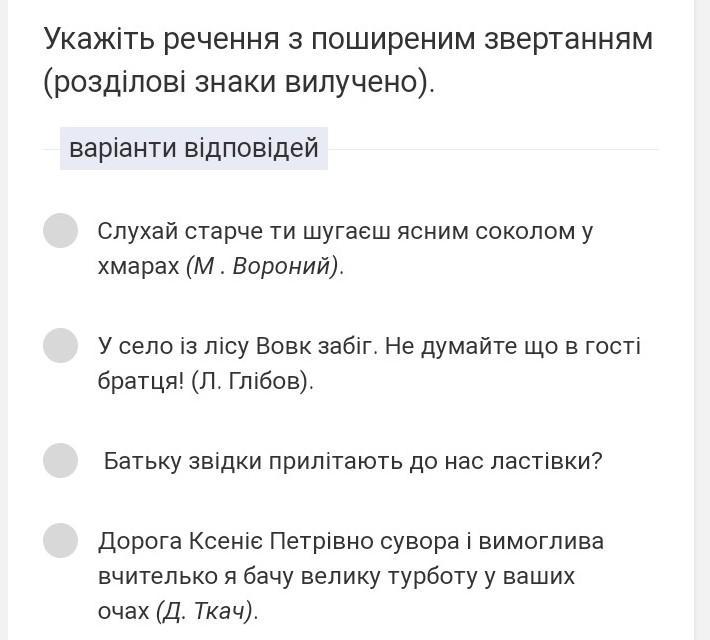The image size is (710, 640).
Task: Choose the radio option "У село із лісу Вовк забіг"
Action: 61,346
